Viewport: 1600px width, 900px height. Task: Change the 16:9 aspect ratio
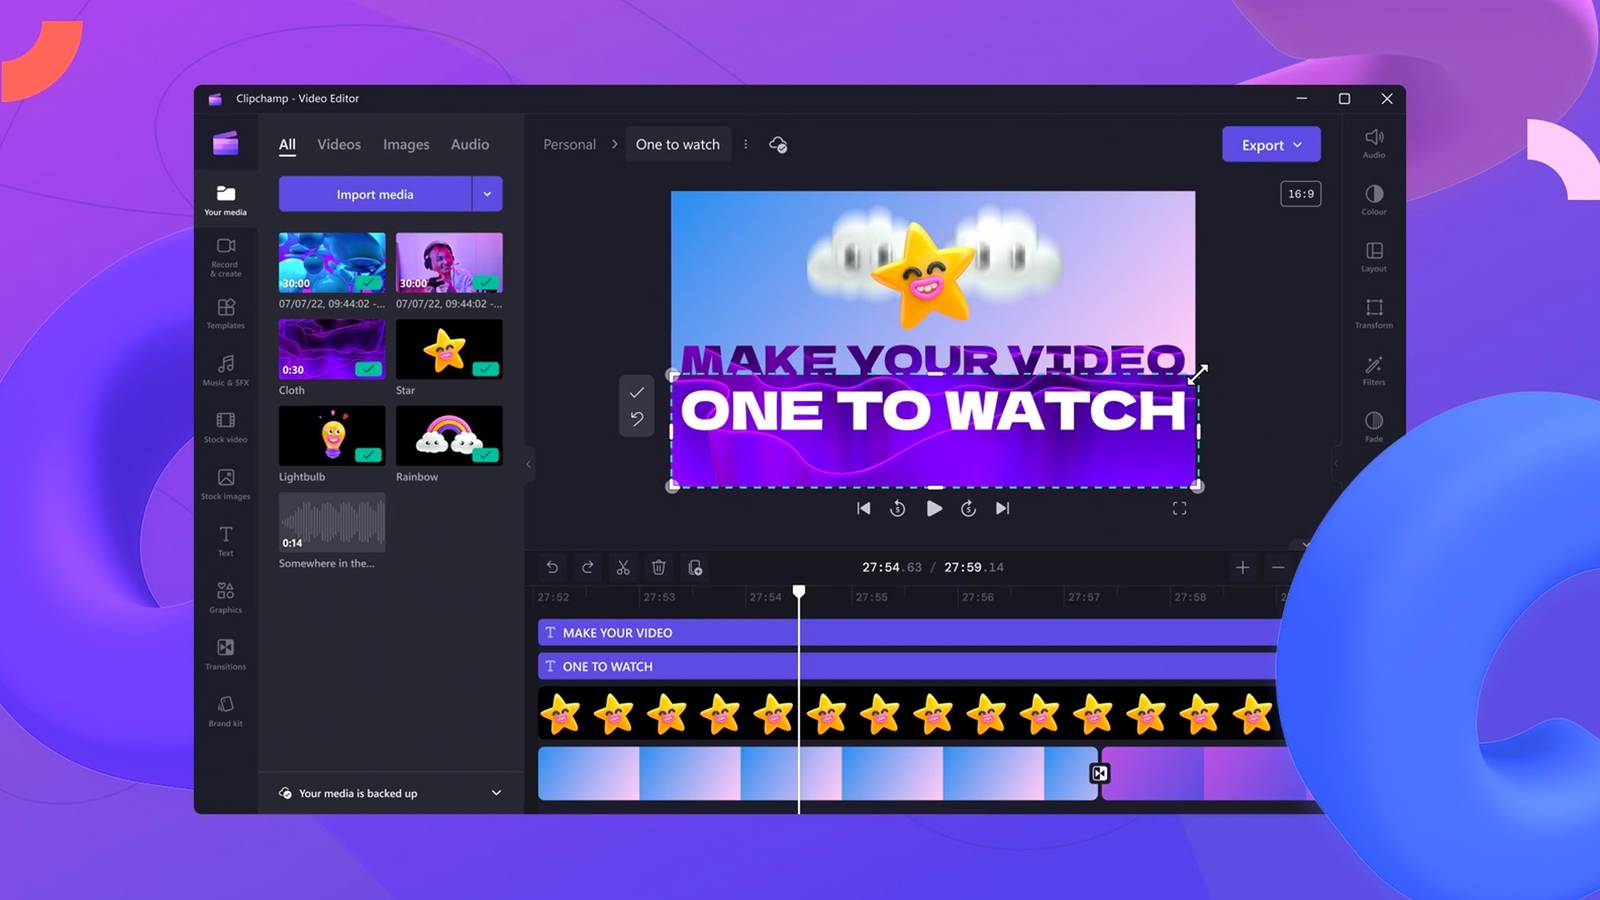point(1300,194)
